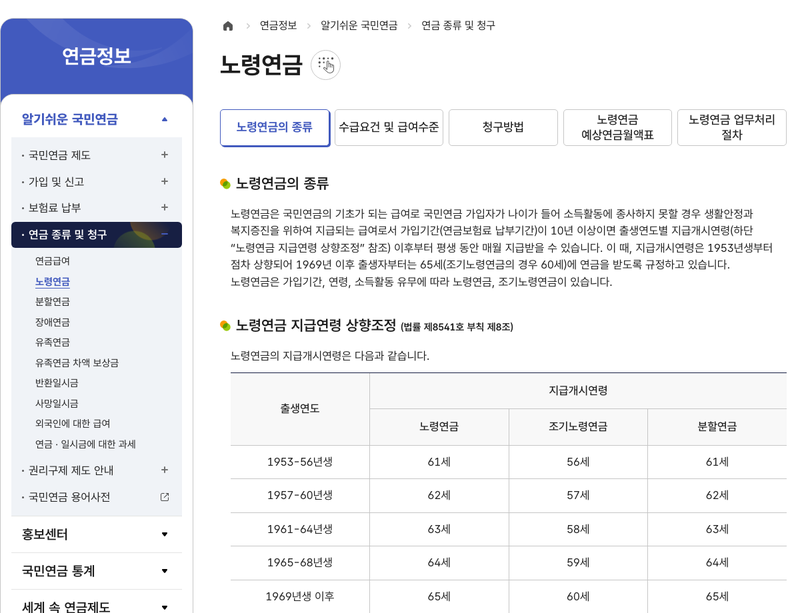Click 국민연금 통계 sidebar heading
Image resolution: width=800 pixels, height=613 pixels.
58,571
